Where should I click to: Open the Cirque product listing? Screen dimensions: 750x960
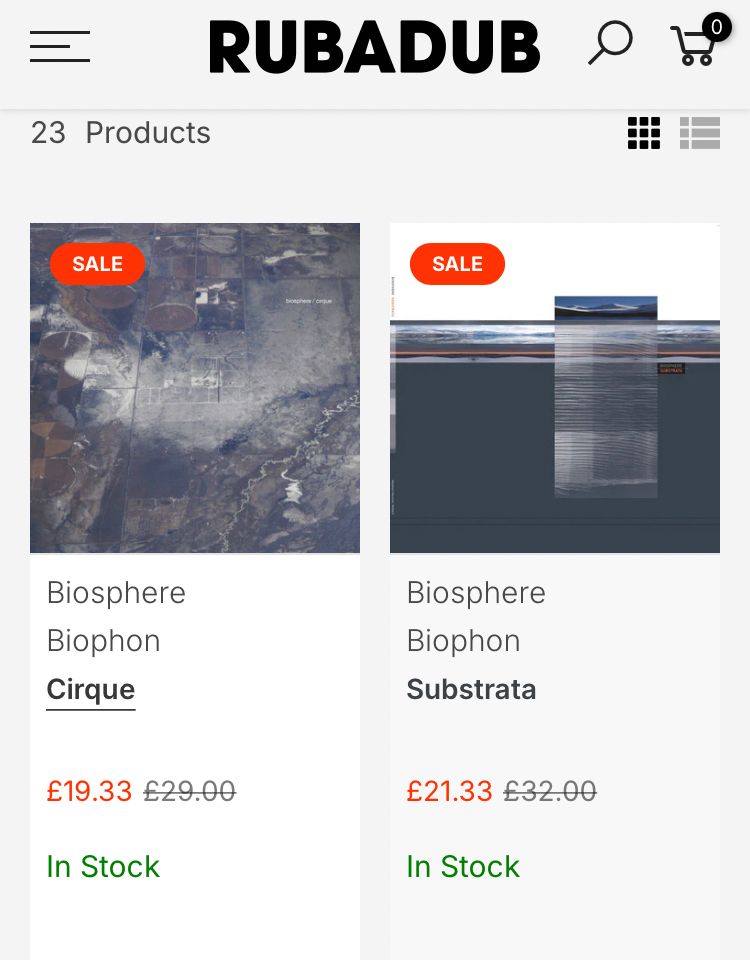[90, 689]
